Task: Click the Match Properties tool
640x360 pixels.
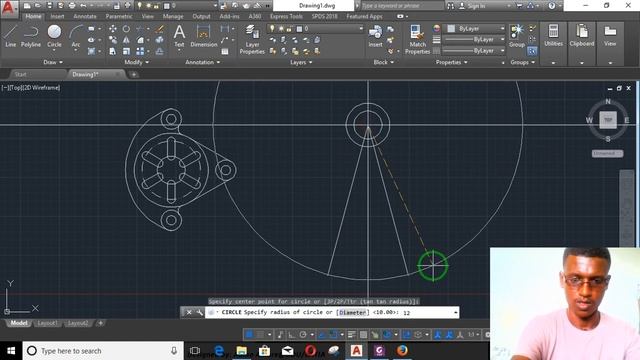Action: click(417, 40)
